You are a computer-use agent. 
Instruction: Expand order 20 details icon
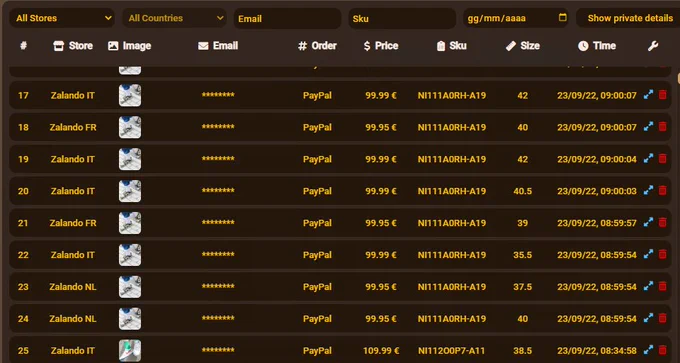click(648, 190)
